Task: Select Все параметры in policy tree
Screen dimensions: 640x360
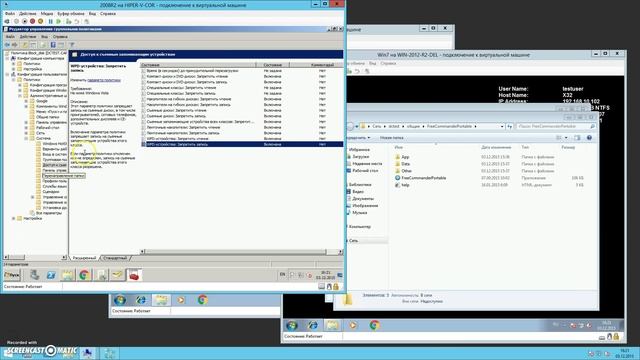Action: coord(49,213)
